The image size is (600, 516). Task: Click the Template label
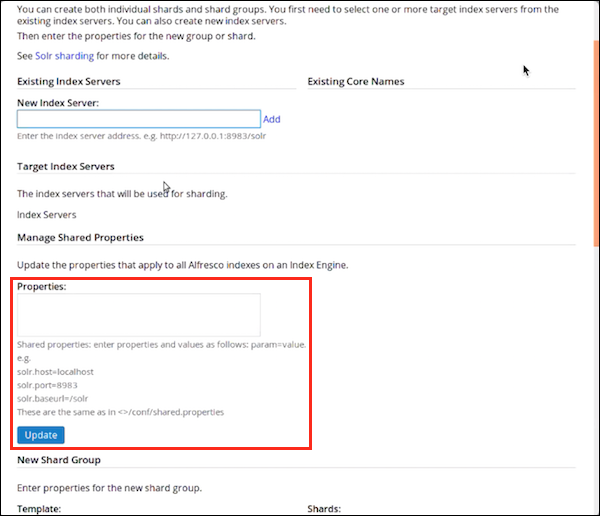click(39, 508)
